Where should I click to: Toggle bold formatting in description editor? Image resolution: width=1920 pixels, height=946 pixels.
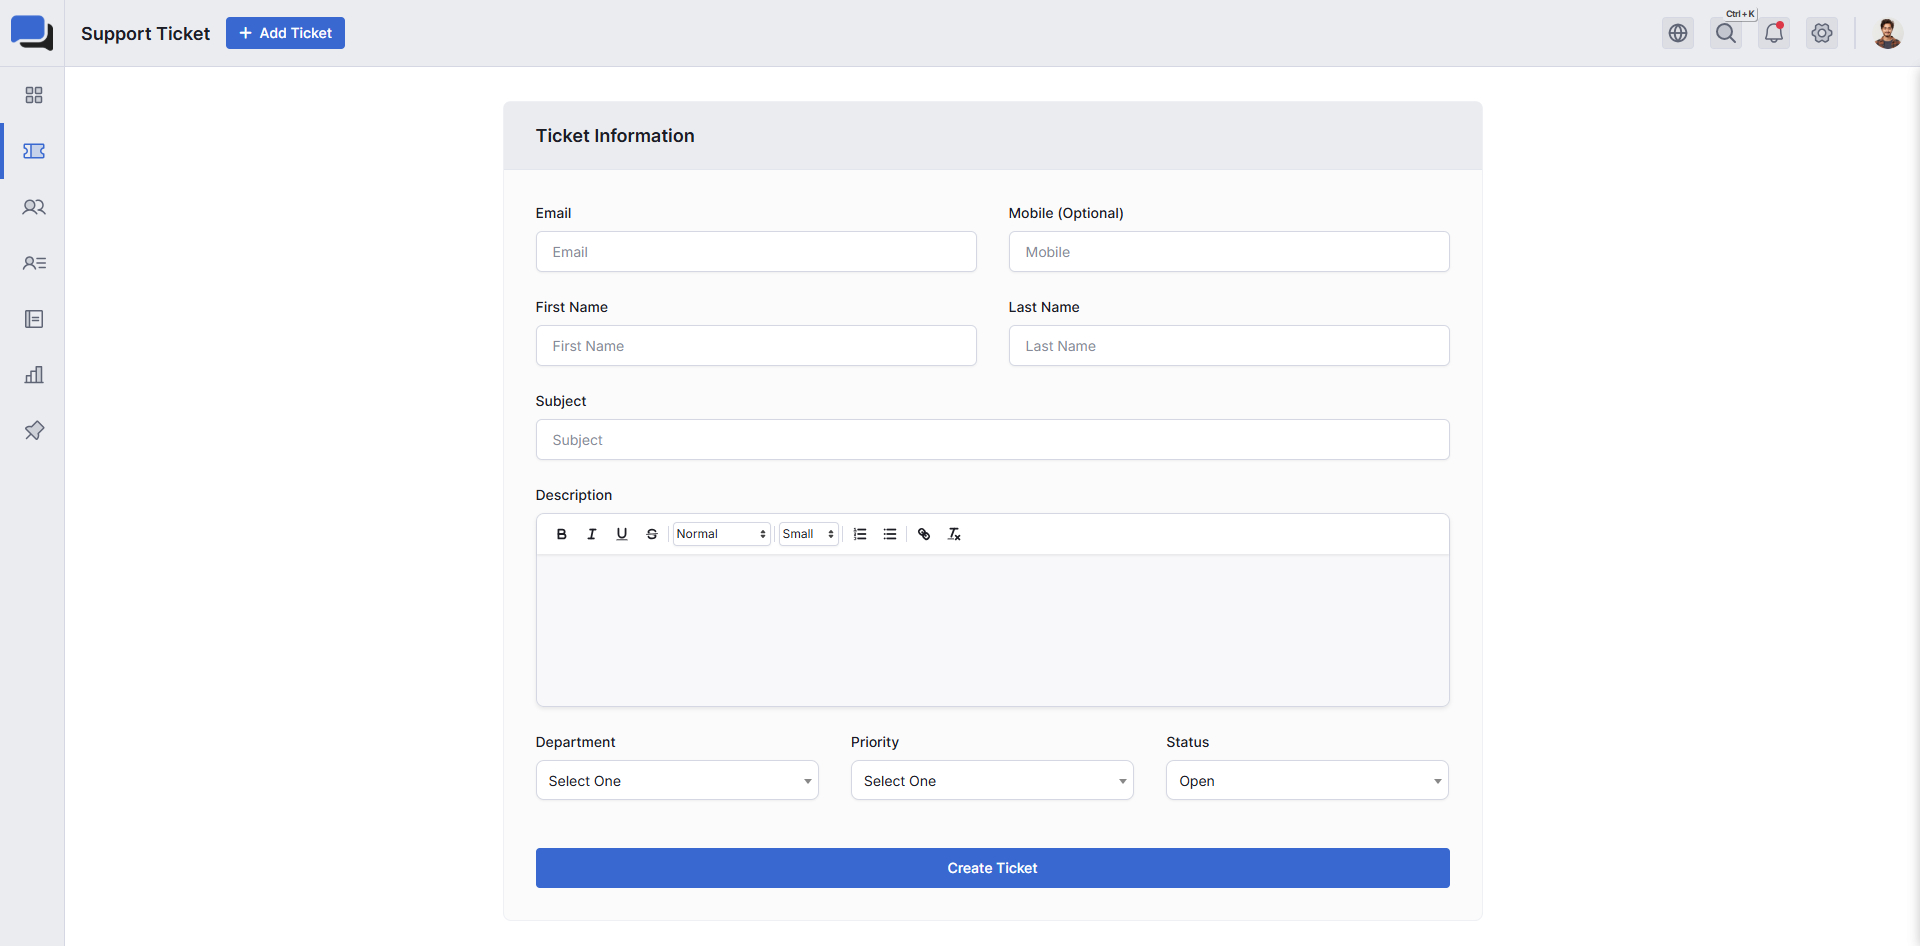[x=562, y=534]
